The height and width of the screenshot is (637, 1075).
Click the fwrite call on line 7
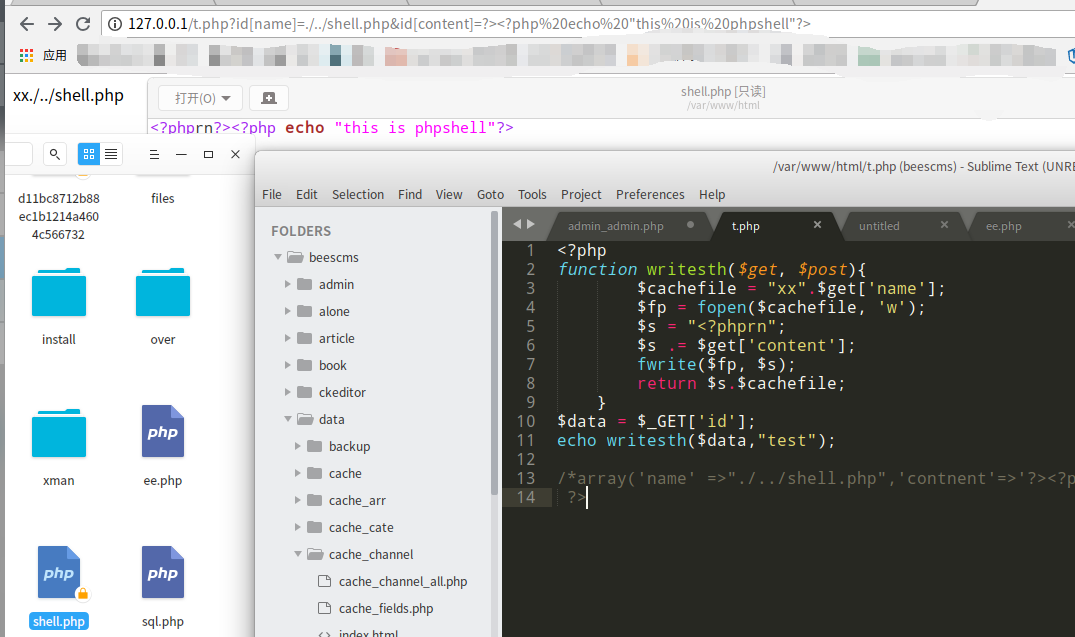(x=666, y=364)
